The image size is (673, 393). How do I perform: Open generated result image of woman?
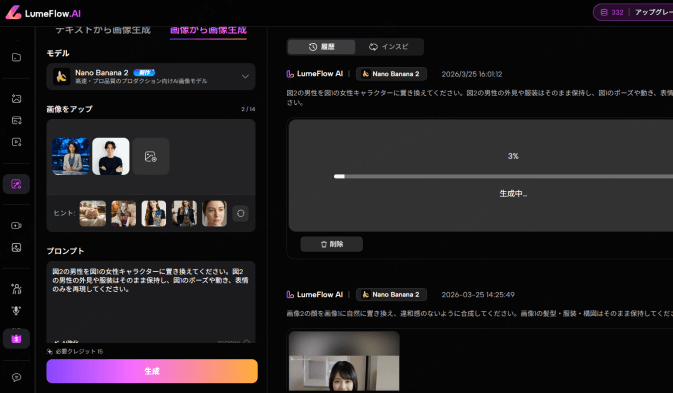[x=344, y=361]
